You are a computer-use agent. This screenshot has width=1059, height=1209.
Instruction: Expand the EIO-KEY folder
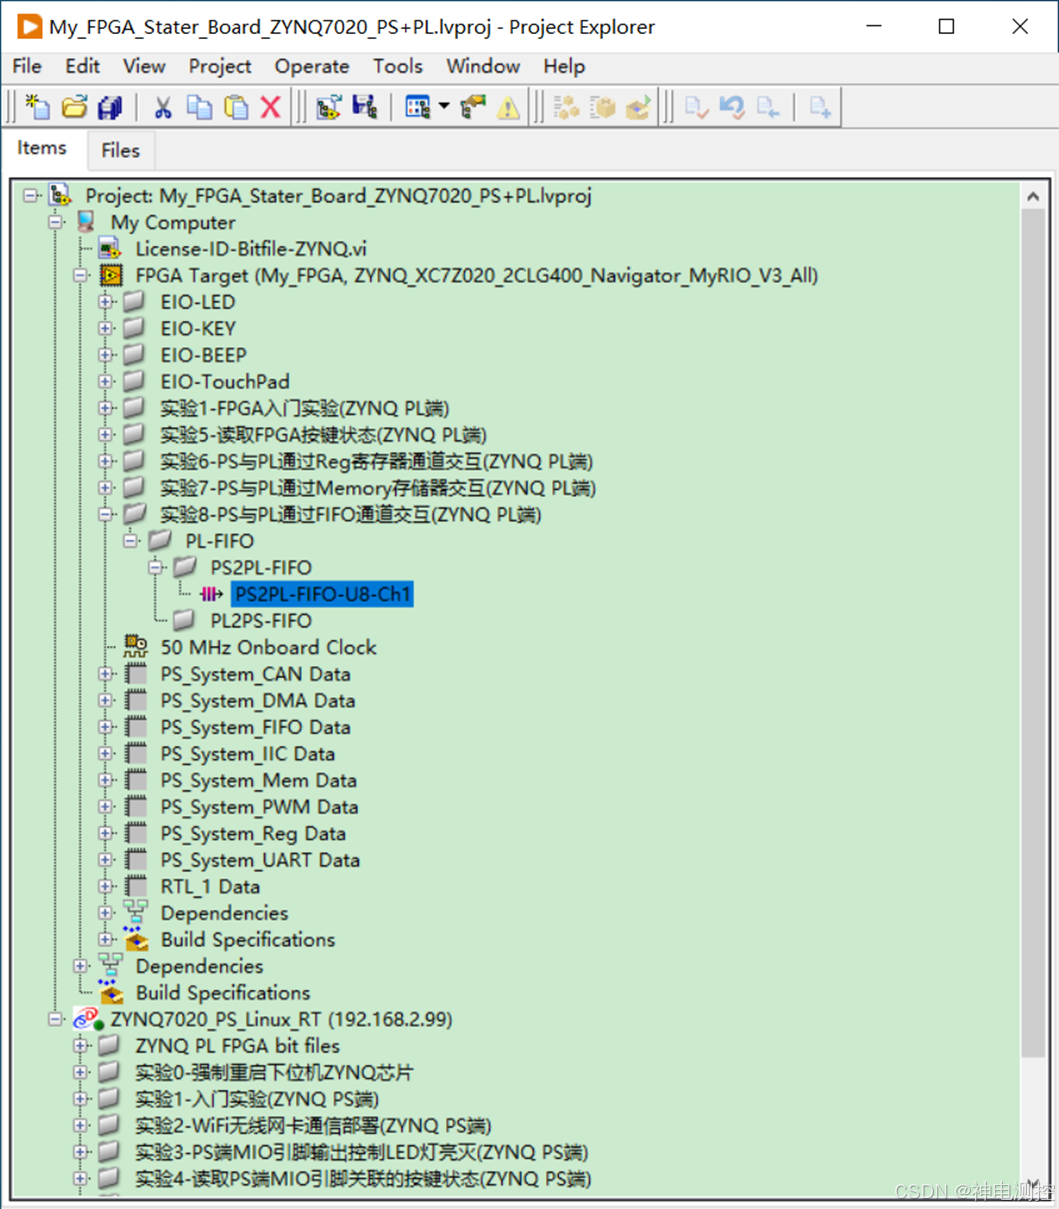click(106, 328)
